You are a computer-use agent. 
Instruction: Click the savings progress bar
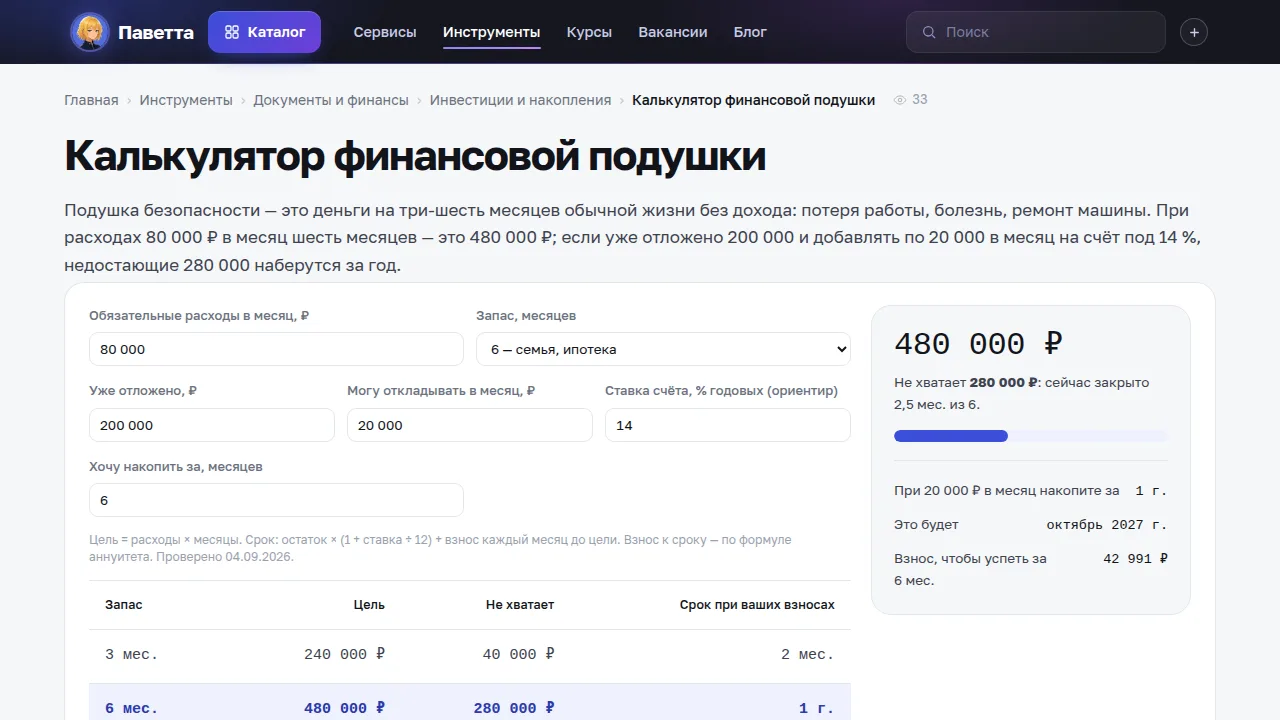pyautogui.click(x=1031, y=436)
